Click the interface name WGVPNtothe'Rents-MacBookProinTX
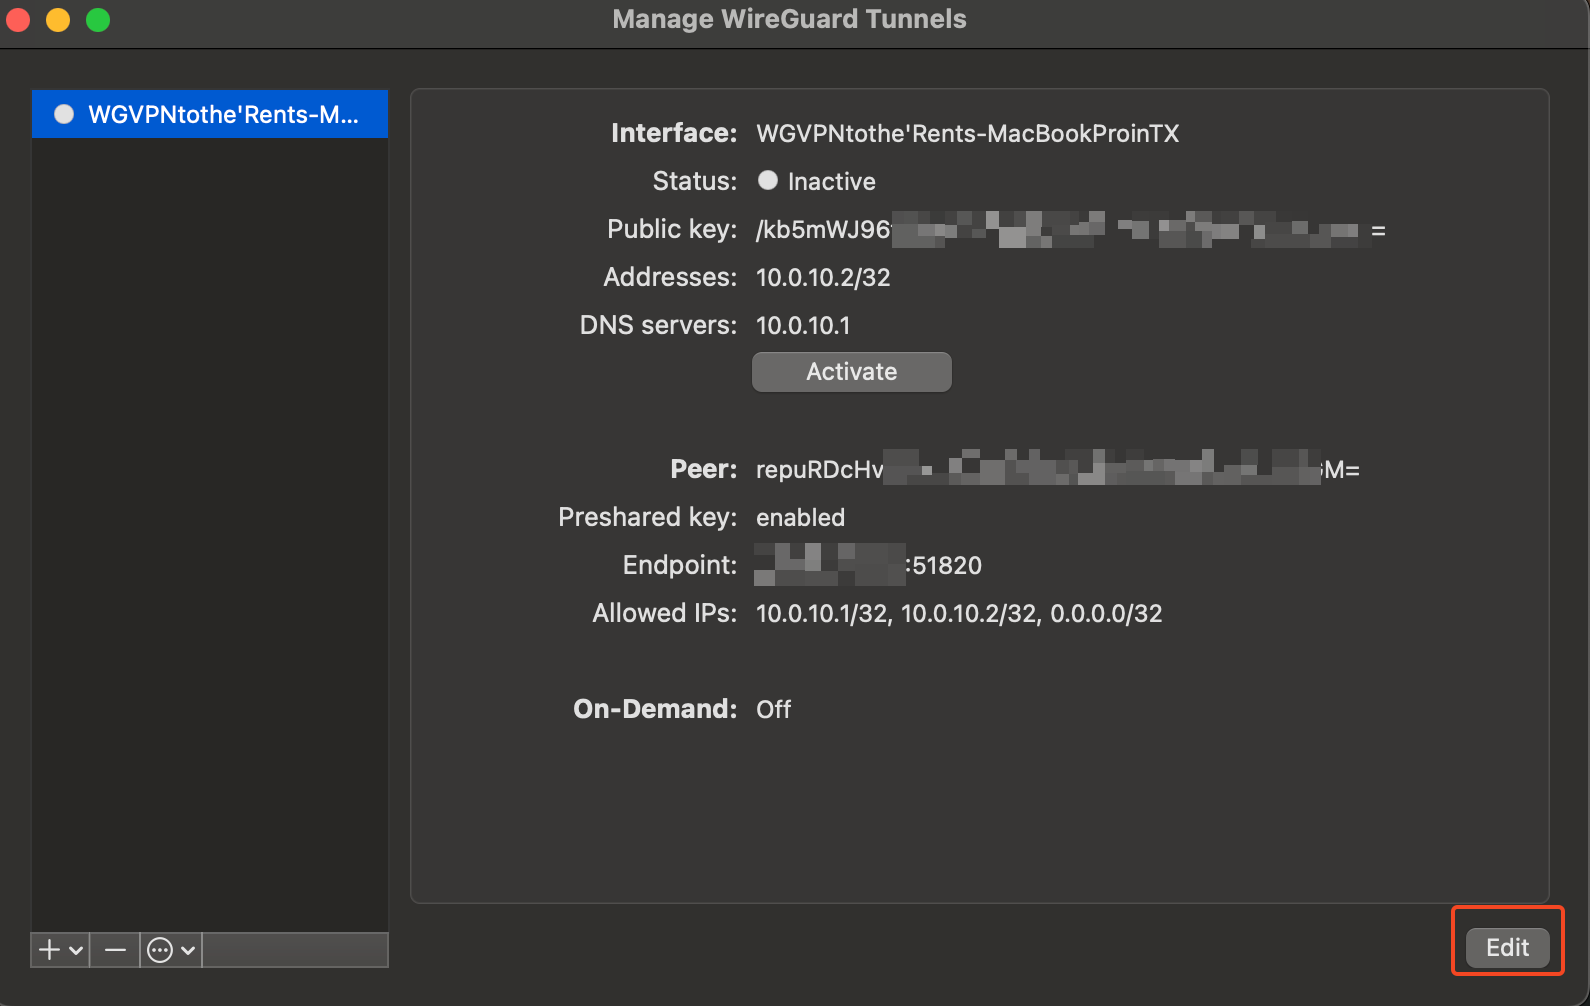 click(967, 133)
